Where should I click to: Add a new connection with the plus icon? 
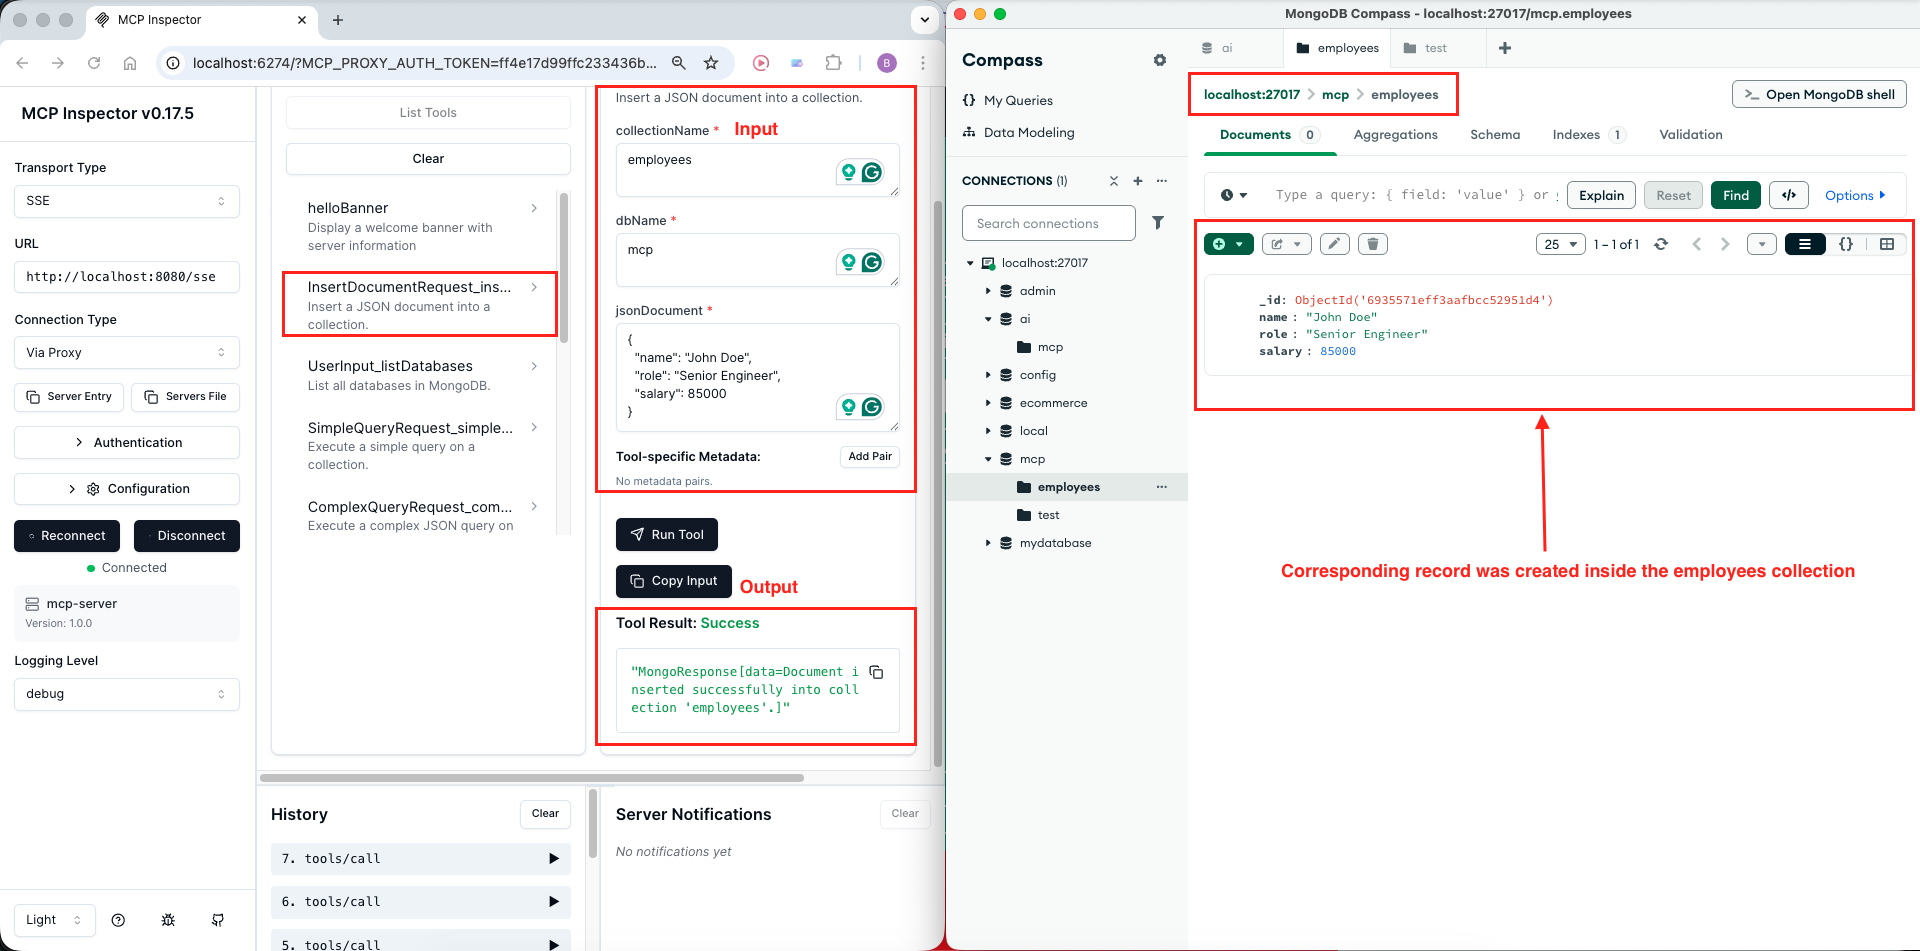(1137, 181)
